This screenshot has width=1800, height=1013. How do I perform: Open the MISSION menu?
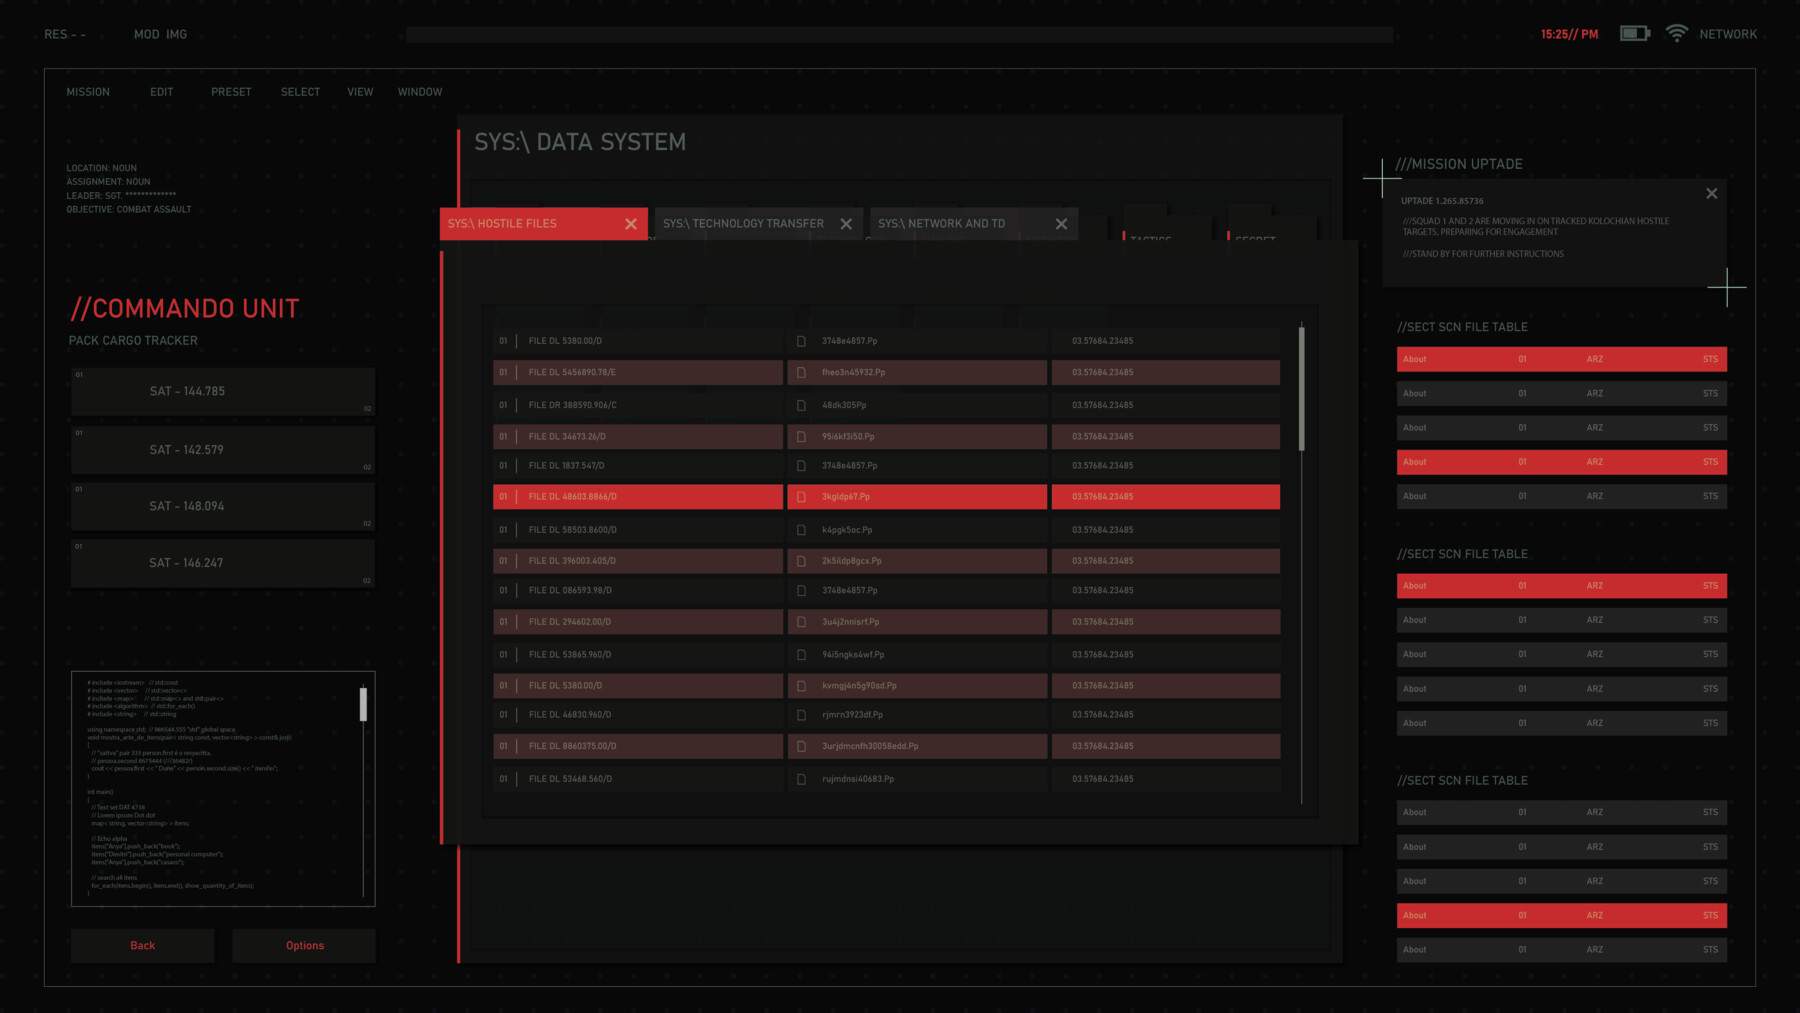[88, 91]
